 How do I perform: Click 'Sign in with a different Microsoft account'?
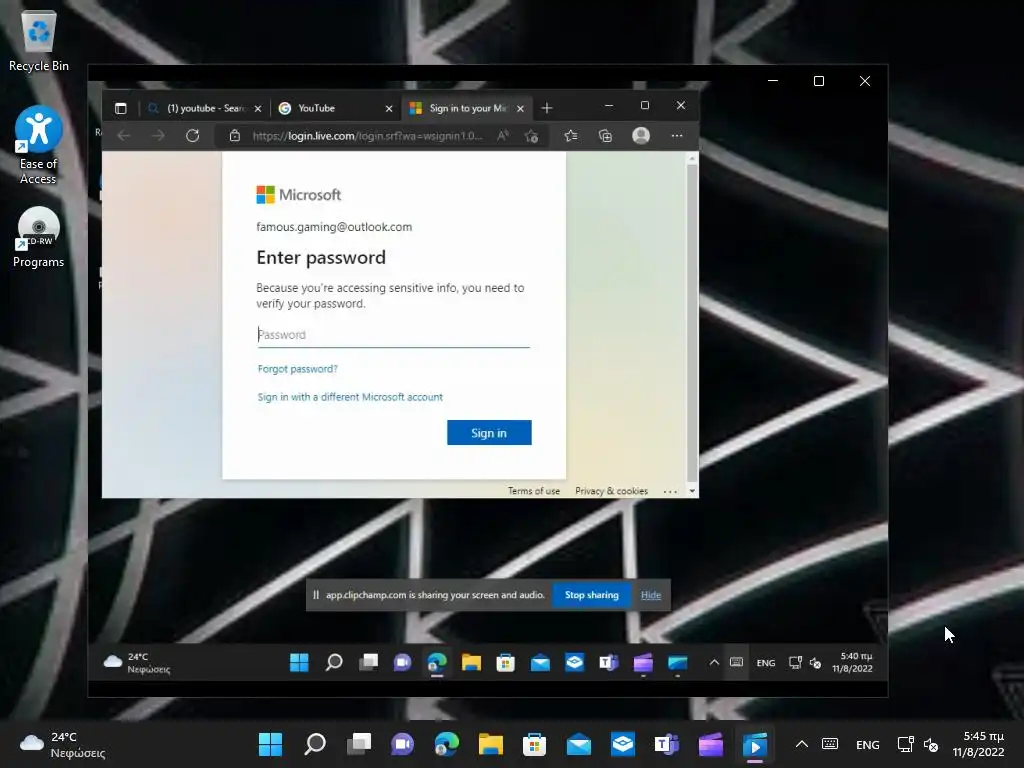350,397
